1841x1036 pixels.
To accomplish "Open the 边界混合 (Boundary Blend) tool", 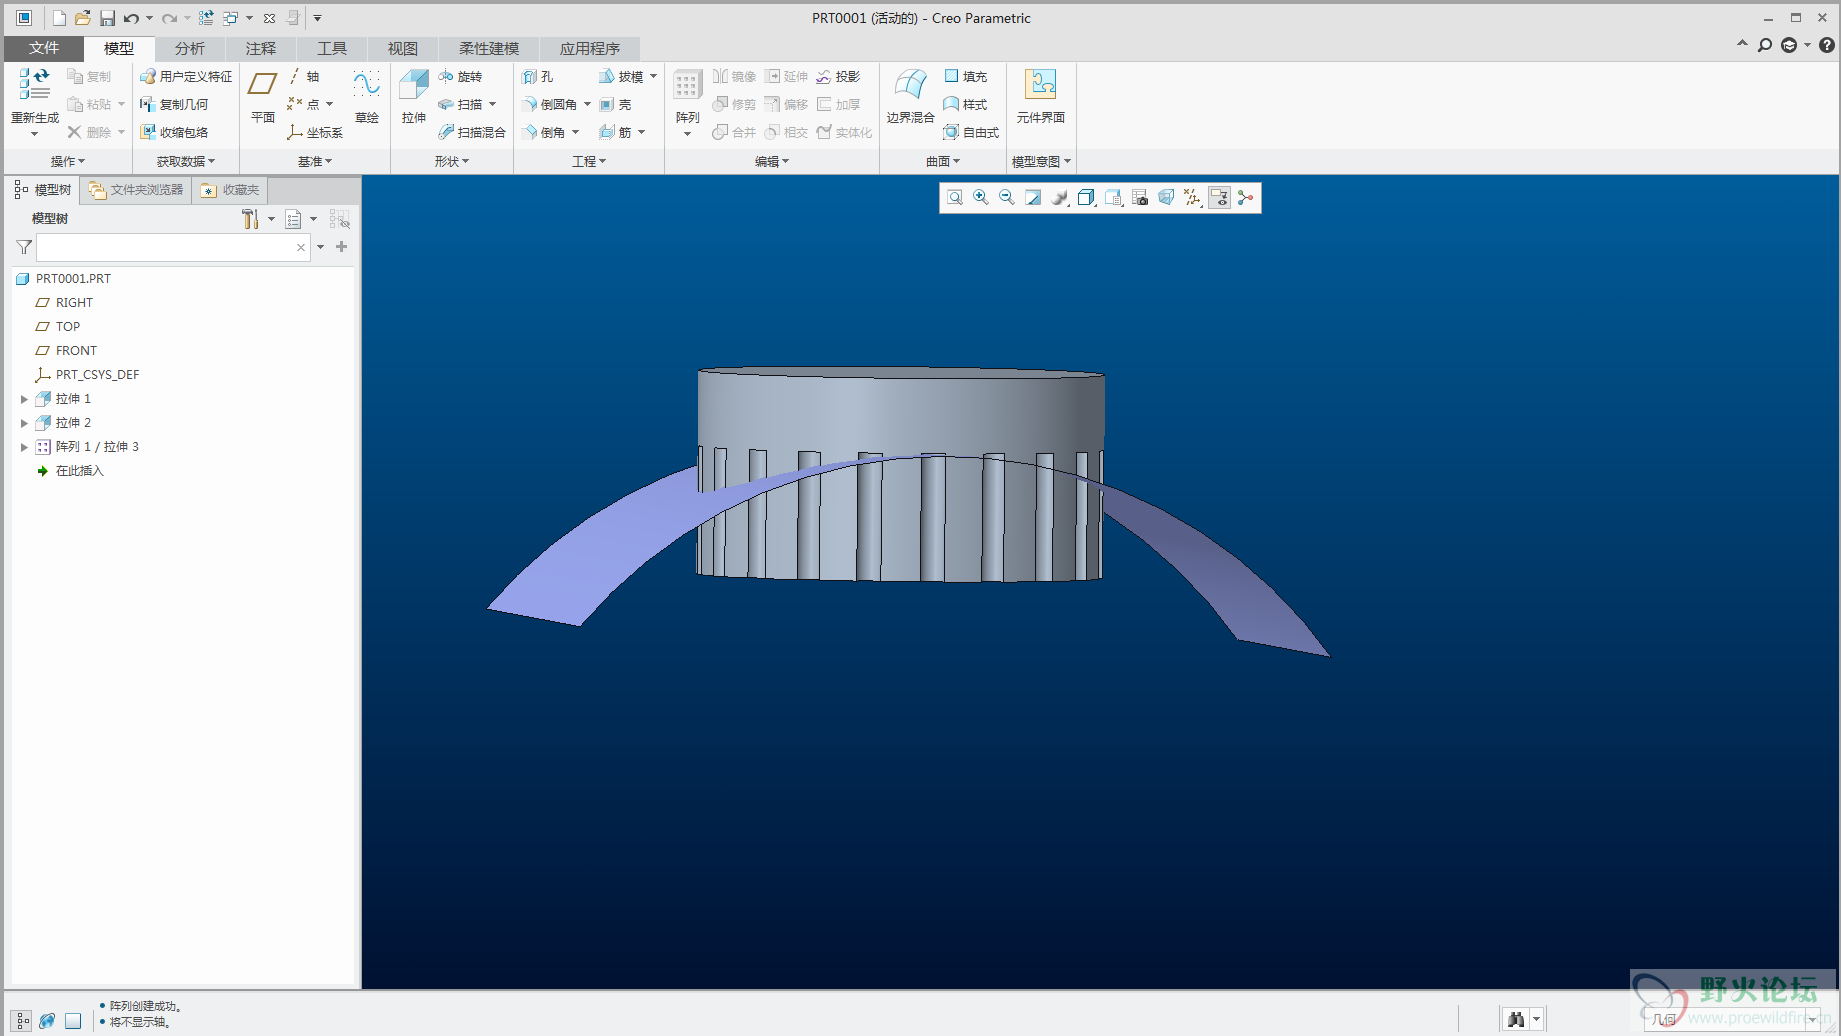I will point(910,97).
